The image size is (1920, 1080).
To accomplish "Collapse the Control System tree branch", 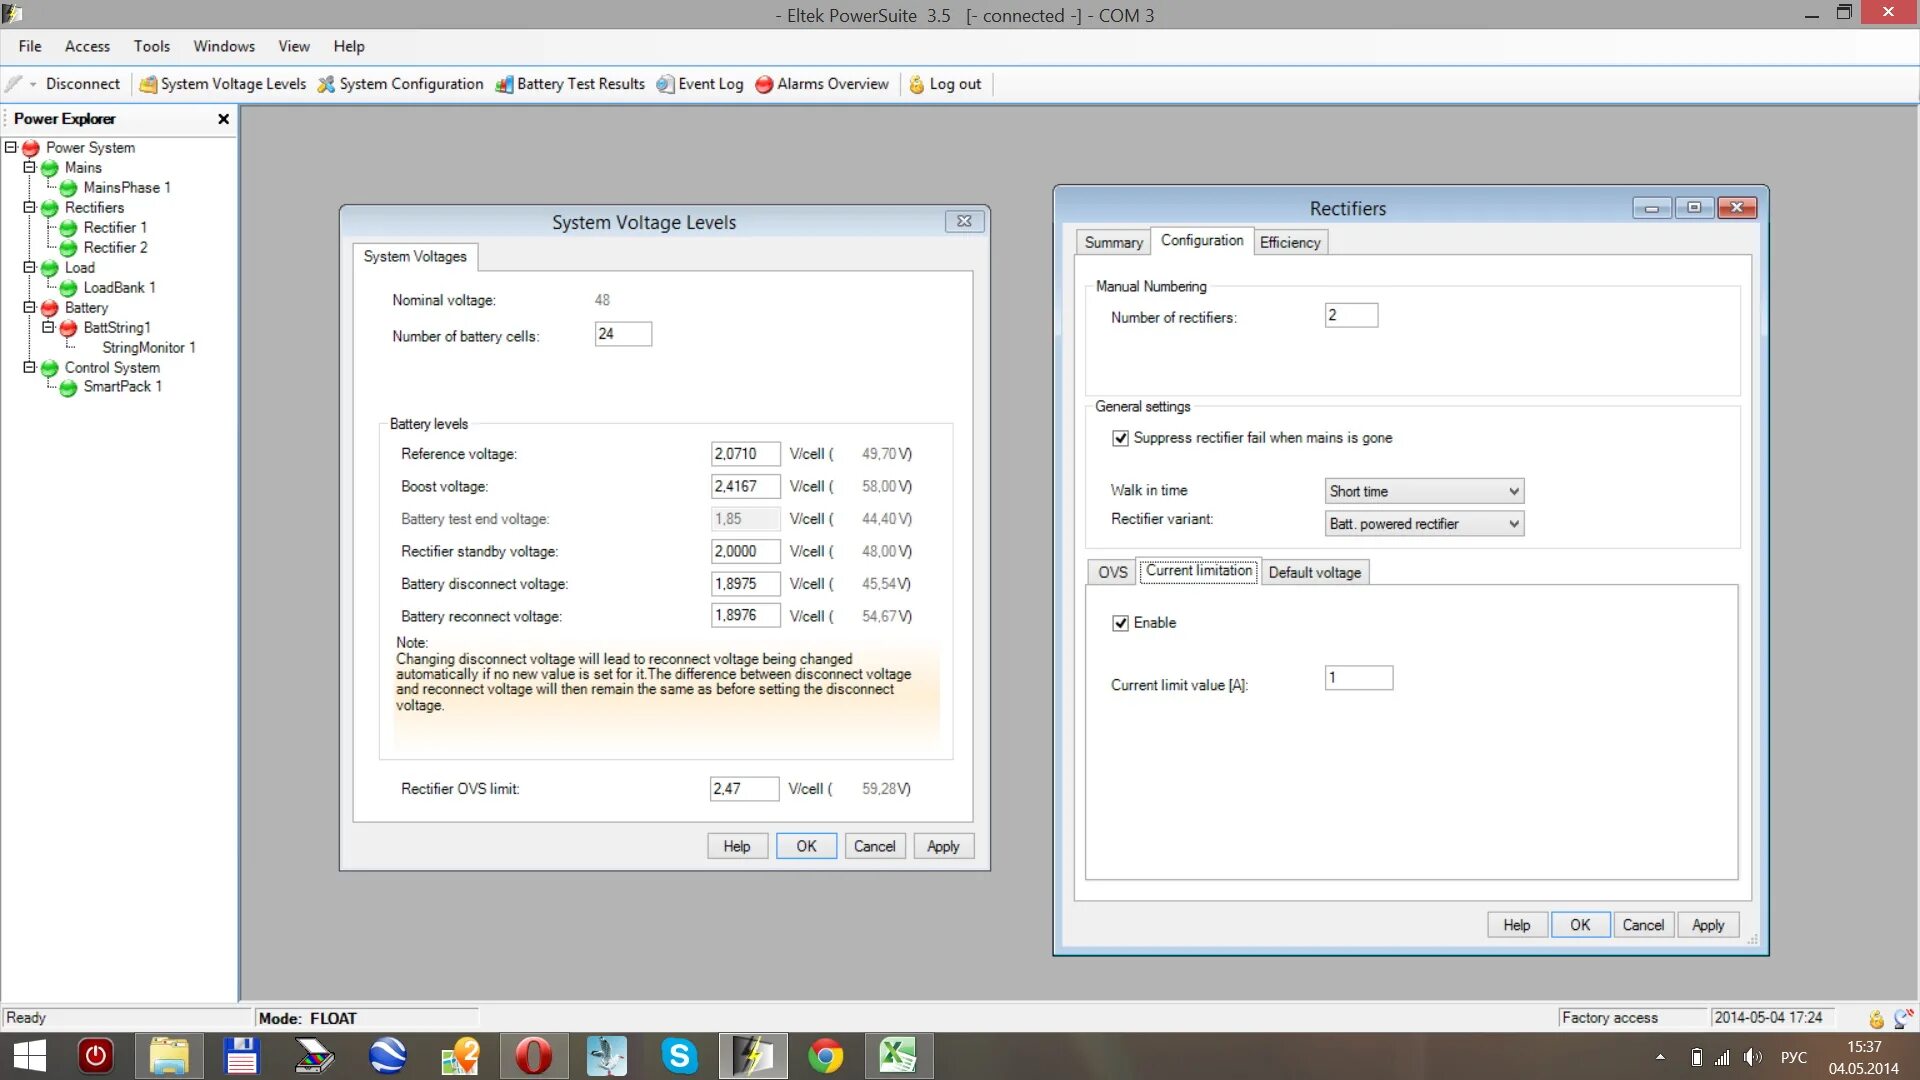I will tap(29, 367).
